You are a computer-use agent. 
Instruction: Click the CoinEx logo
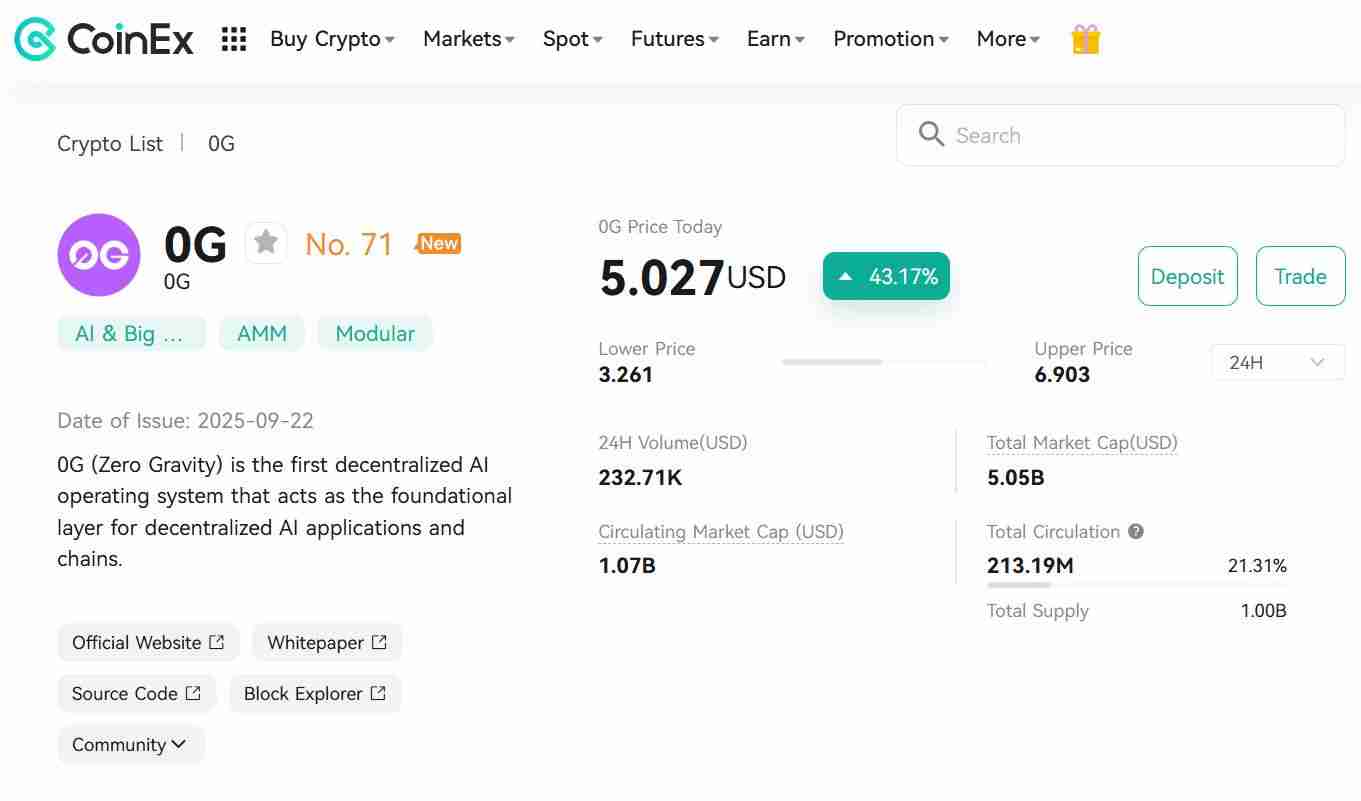coord(104,39)
